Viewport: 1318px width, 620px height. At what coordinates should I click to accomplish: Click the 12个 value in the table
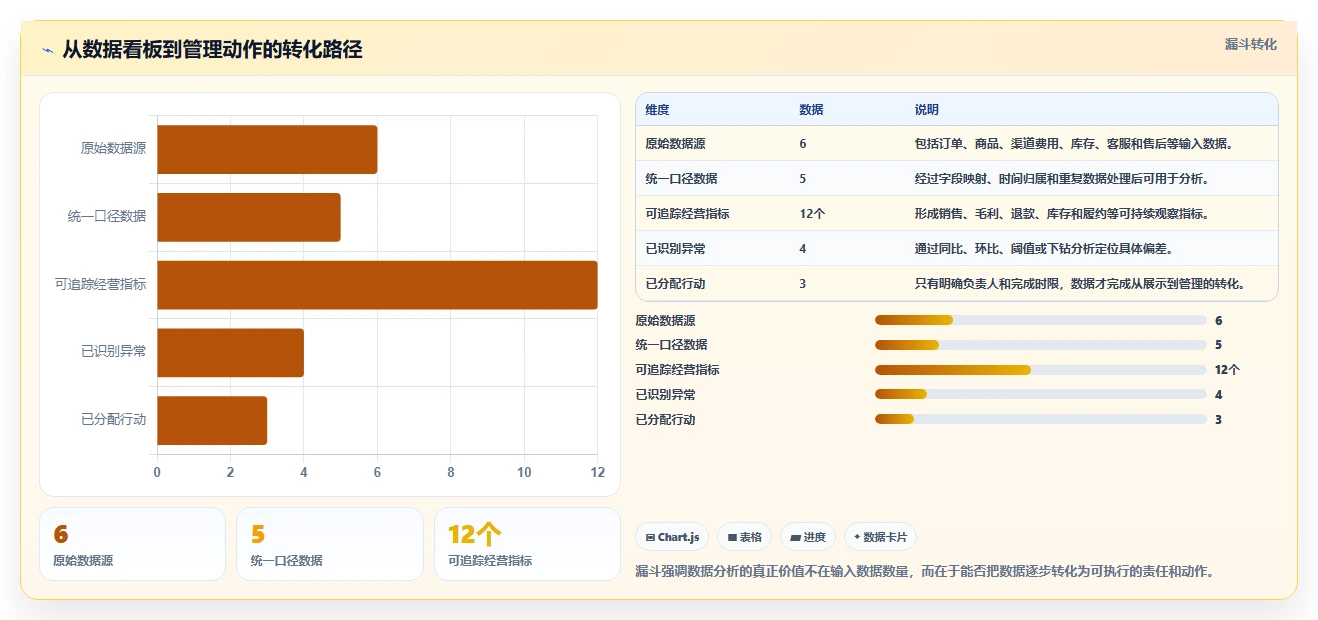[812, 214]
